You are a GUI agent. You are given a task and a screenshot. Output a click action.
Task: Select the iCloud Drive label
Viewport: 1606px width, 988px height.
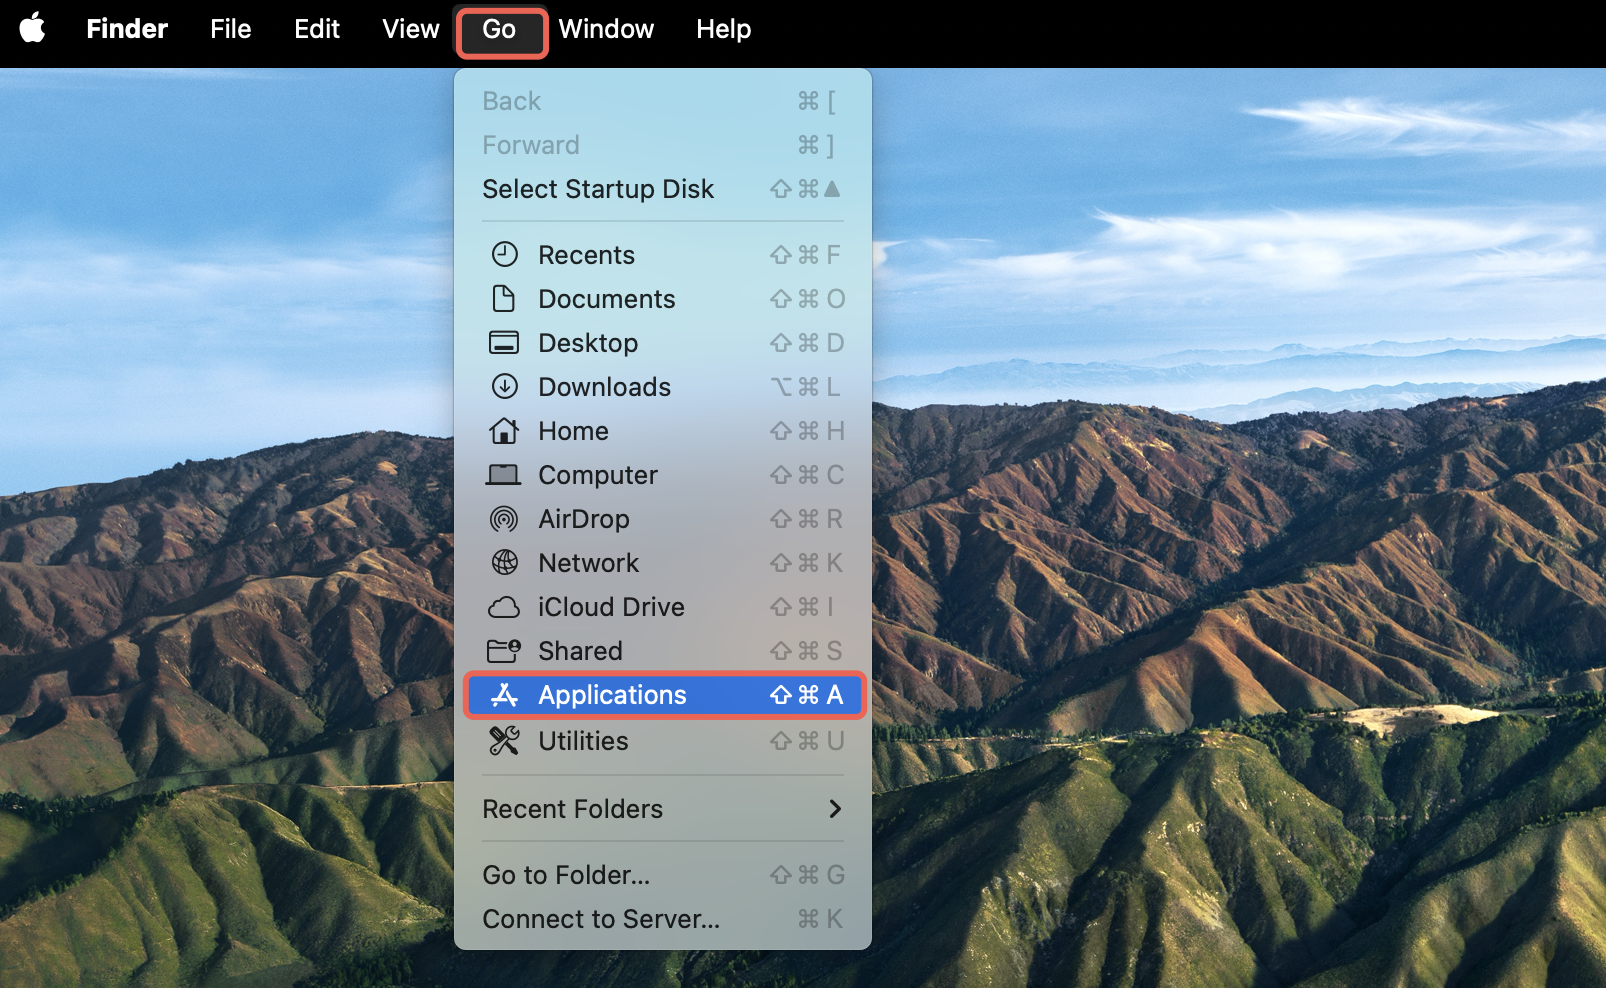pos(611,607)
